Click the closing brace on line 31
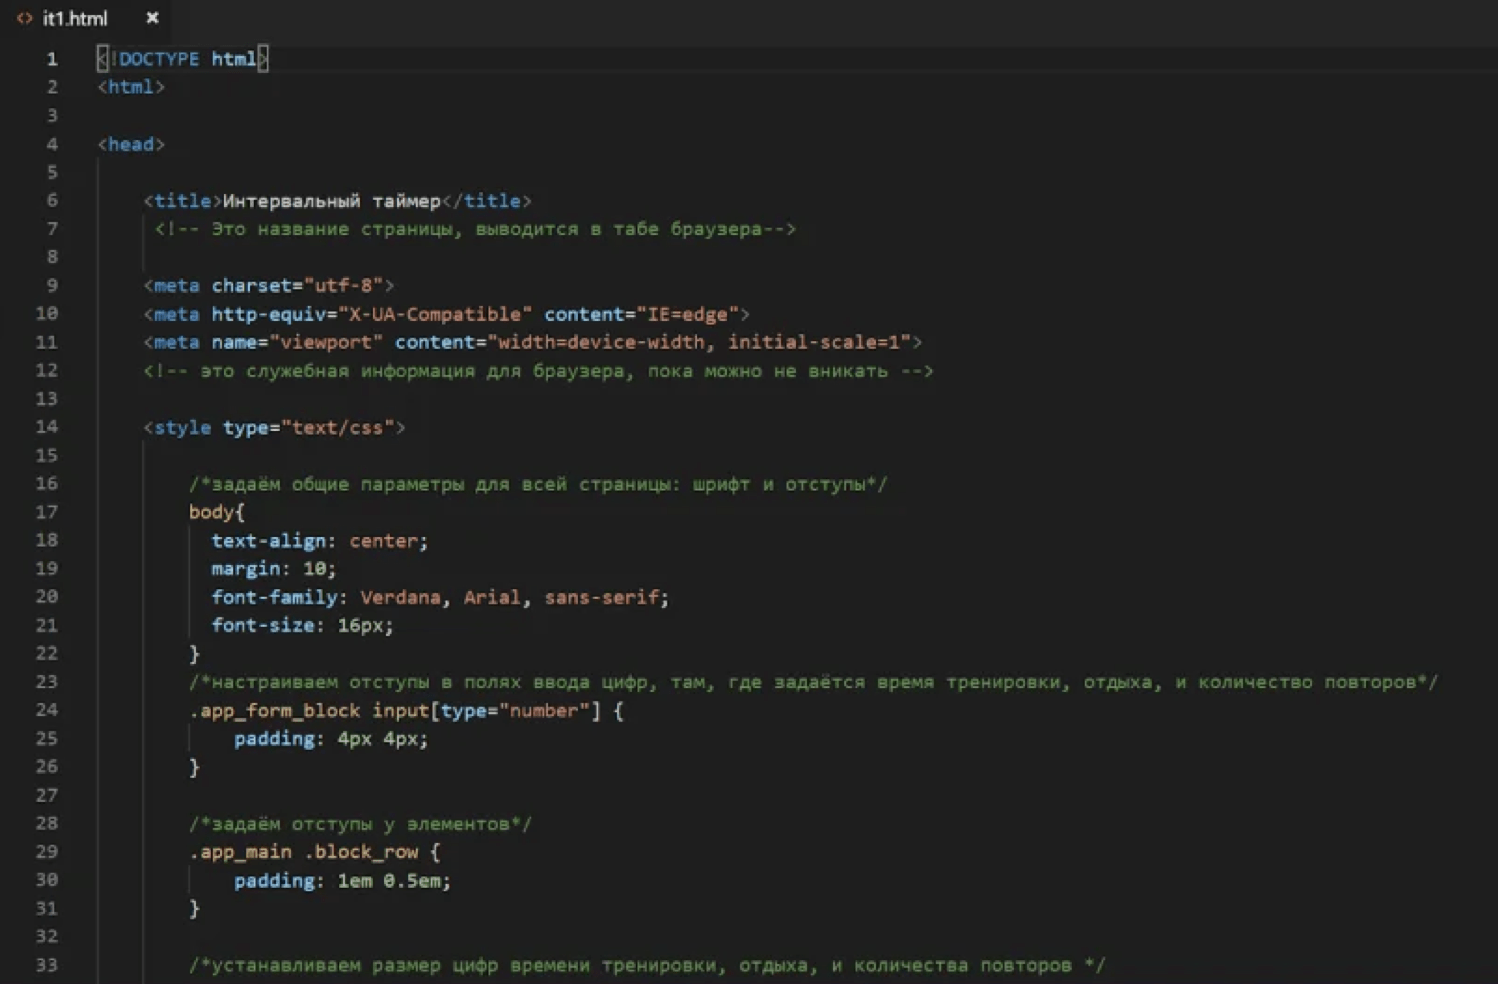Image resolution: width=1498 pixels, height=984 pixels. 195,909
